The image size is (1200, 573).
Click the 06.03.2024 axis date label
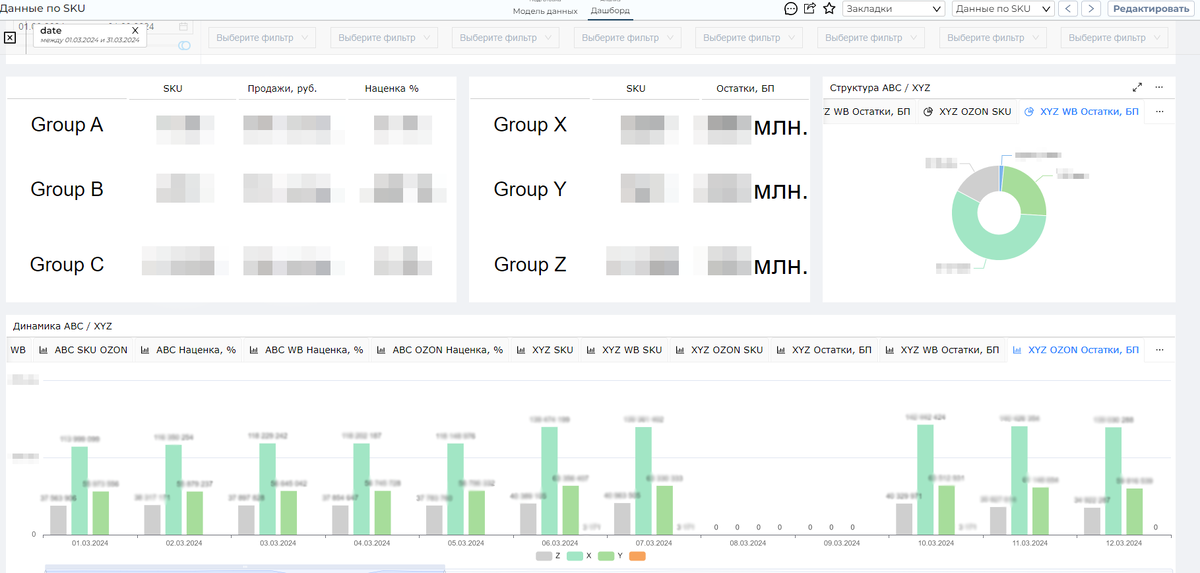[561, 543]
